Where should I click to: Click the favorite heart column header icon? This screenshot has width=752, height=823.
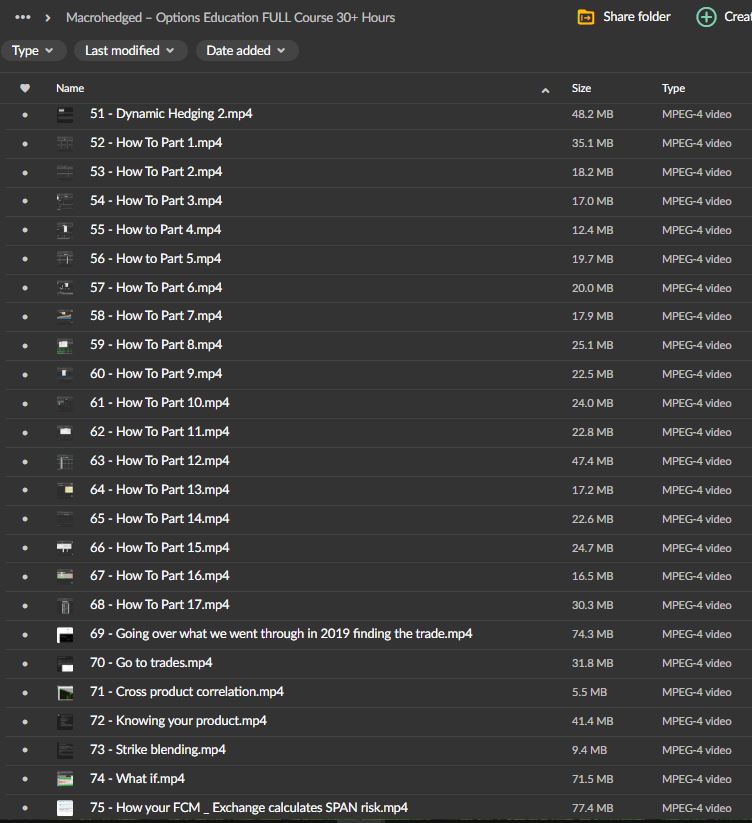(25, 89)
